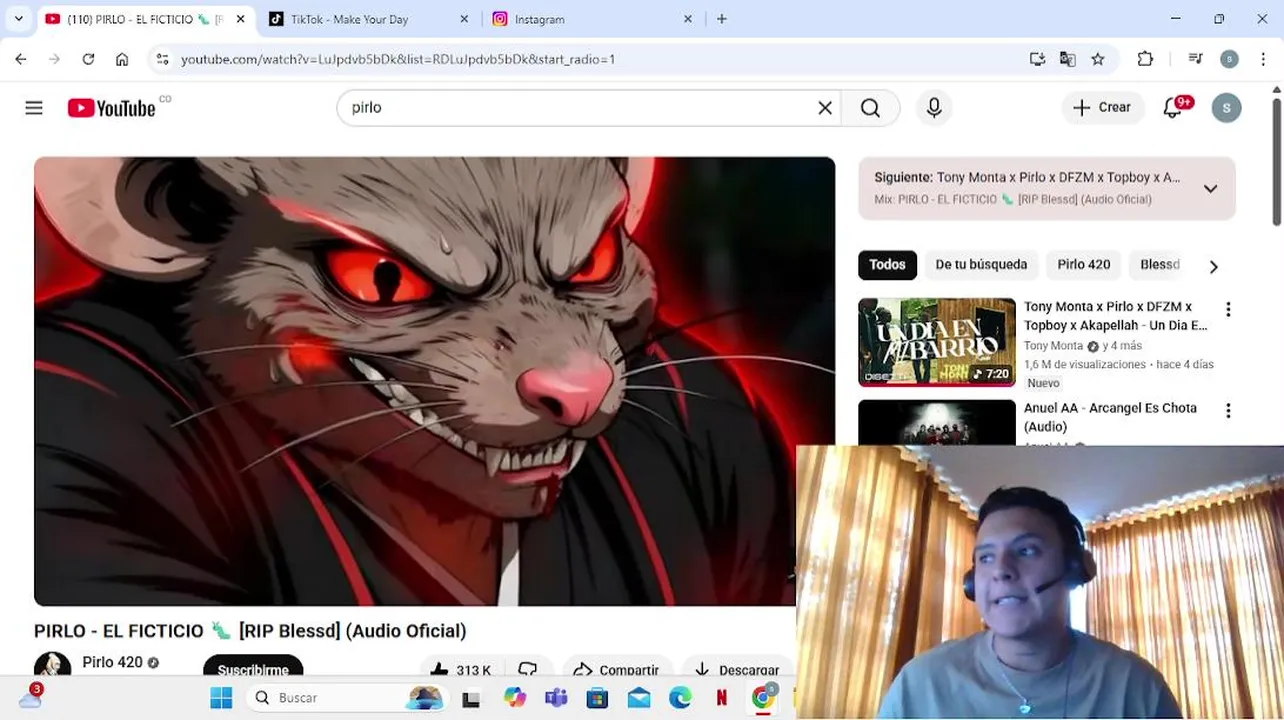This screenshot has width=1284, height=720.
Task: Open Chrome tab search dropdown
Action: click(18, 19)
